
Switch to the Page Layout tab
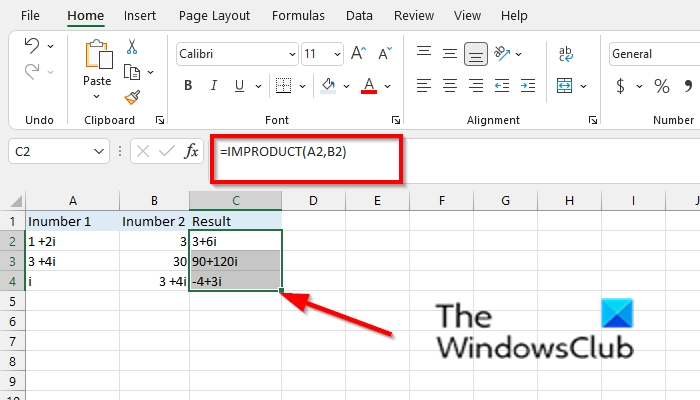point(214,16)
